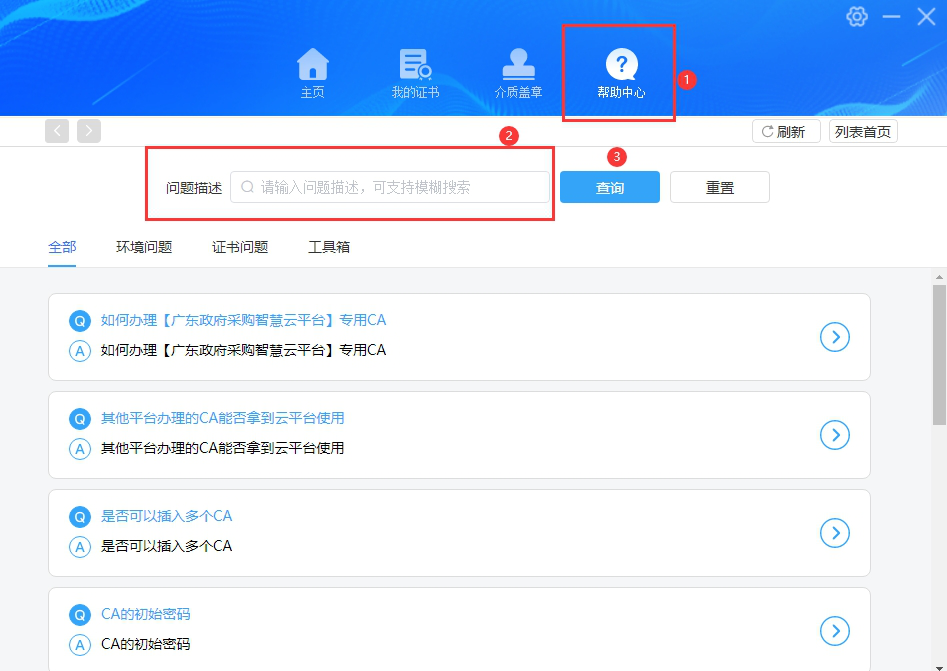Viewport: 947px width, 671px height.
Task: Open question link 其他平台办理的CA能否拿到云平台使用
Action: click(x=222, y=418)
